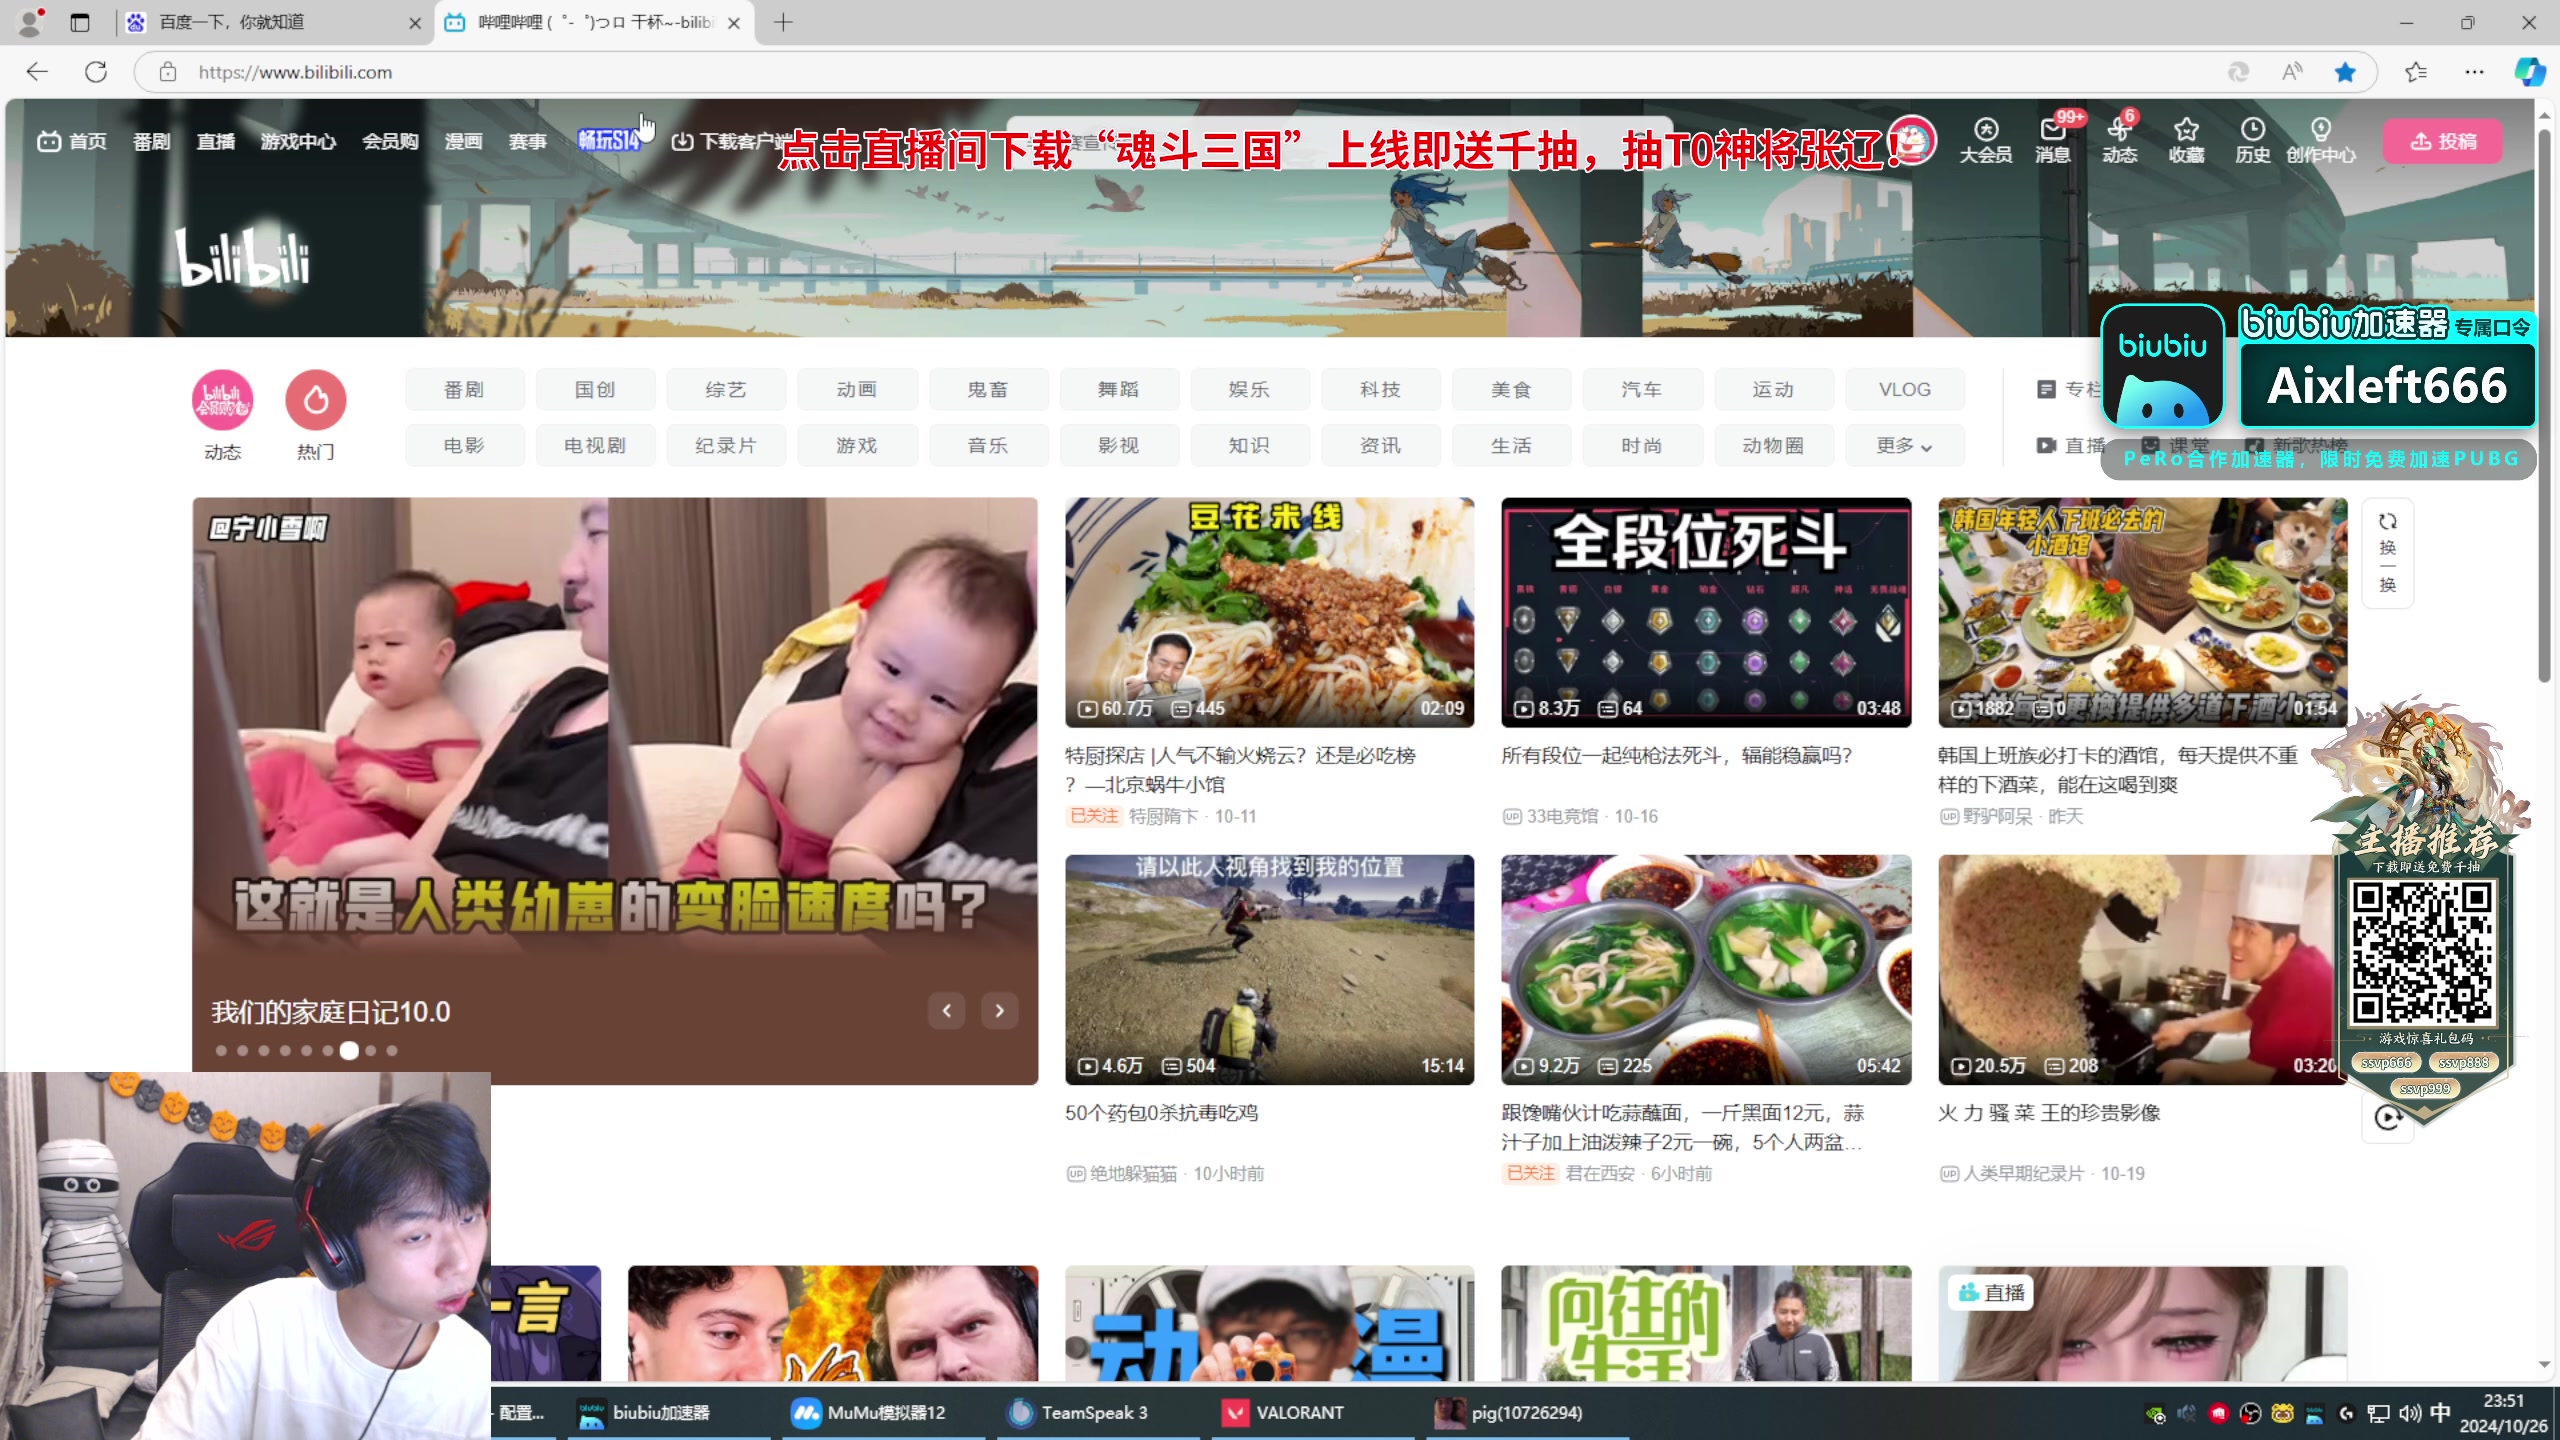Screen dimensions: 2560x1440
Task: Expand the 更多 categories dropdown
Action: coord(1904,446)
